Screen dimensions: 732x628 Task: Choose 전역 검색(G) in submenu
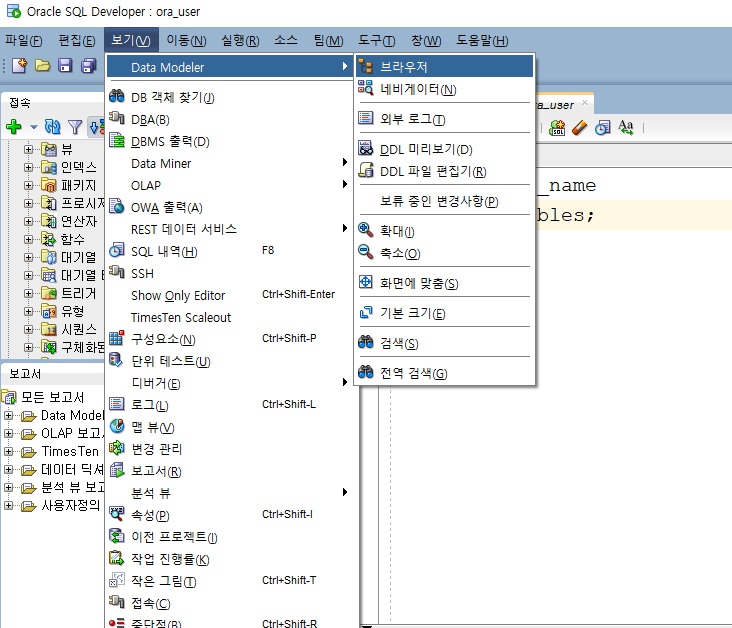click(x=444, y=373)
